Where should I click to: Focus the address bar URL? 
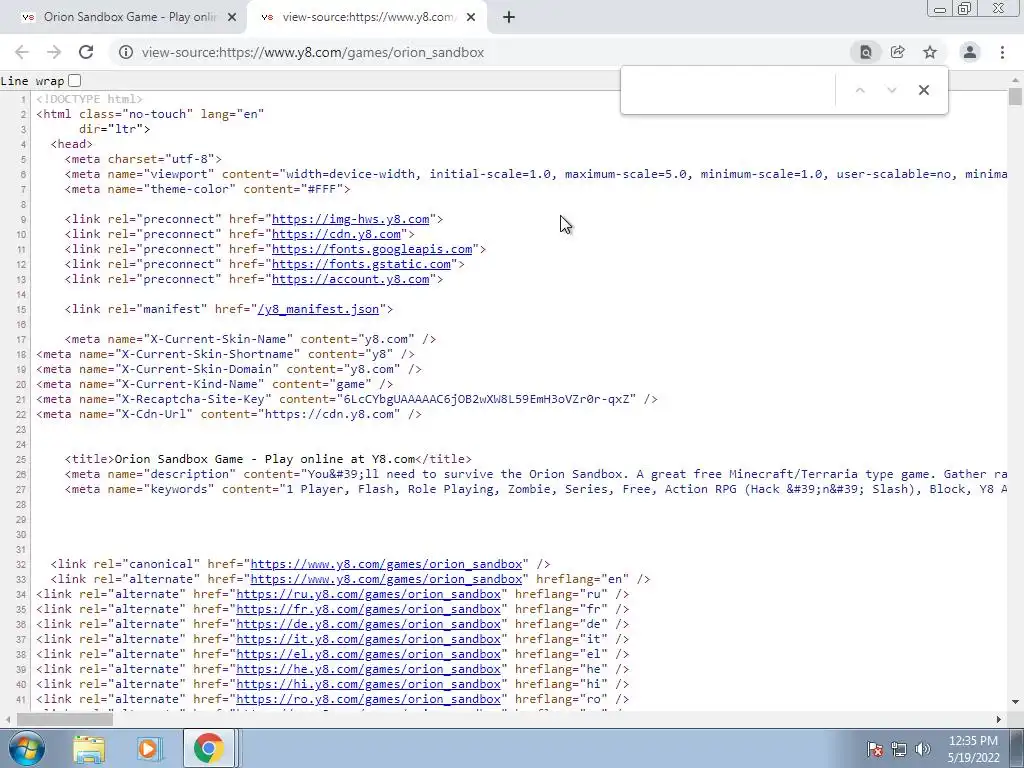point(313,52)
